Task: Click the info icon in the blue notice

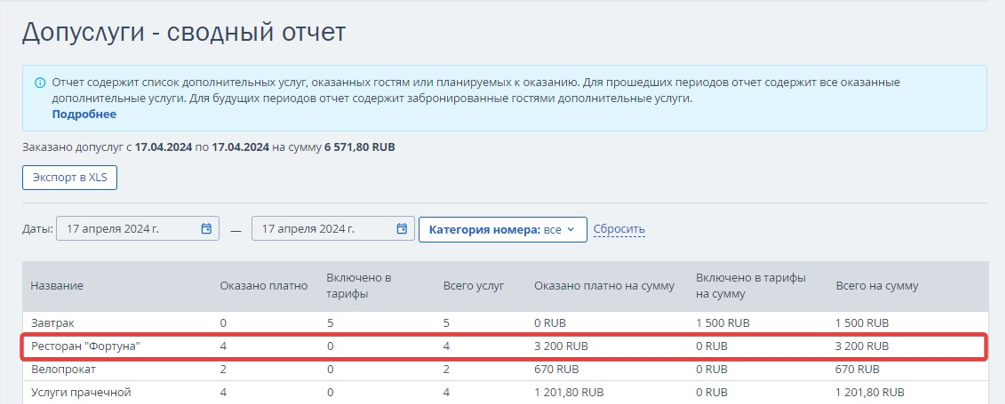Action: pos(40,83)
